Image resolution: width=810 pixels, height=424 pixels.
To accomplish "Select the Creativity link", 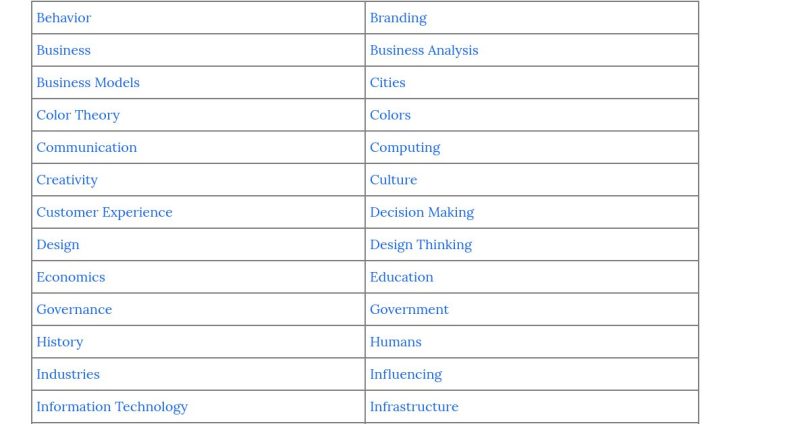I will pos(67,180).
